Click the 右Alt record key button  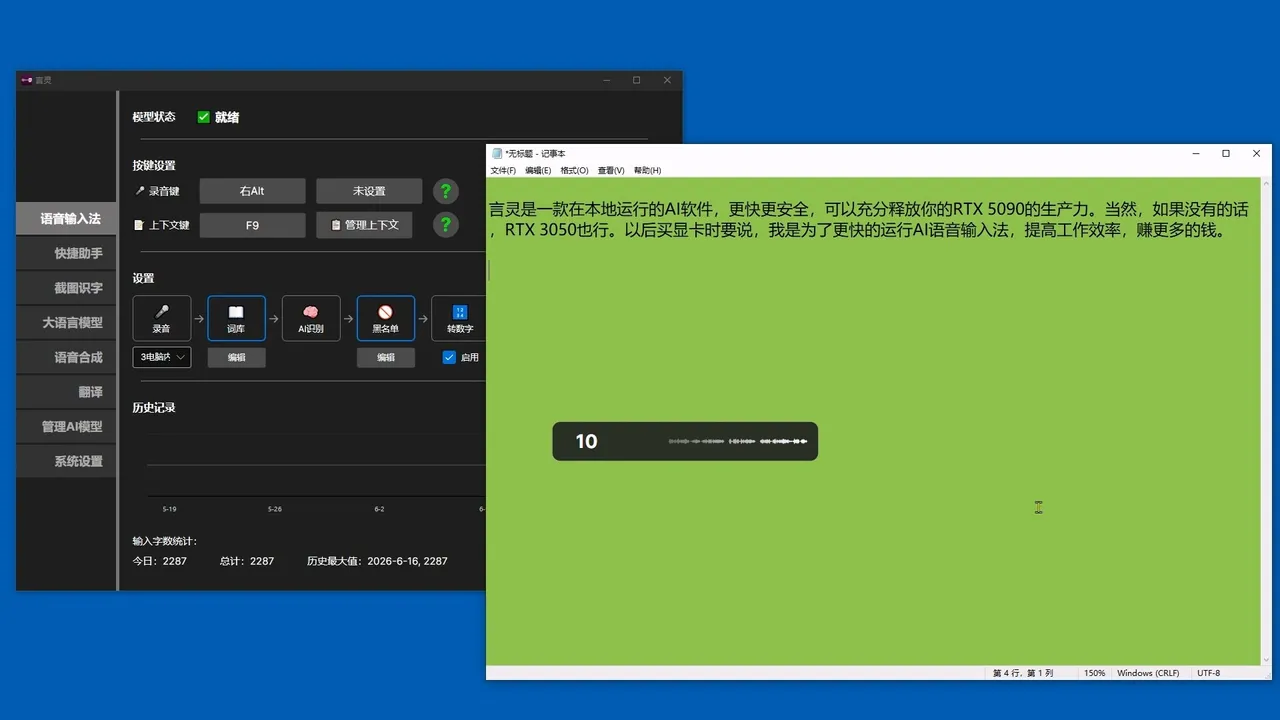[x=252, y=191]
